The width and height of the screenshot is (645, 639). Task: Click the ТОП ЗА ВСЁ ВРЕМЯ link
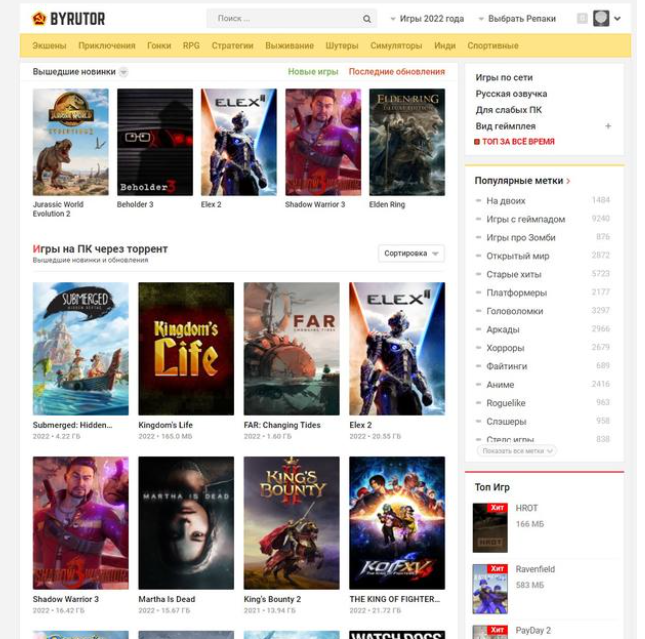tap(518, 142)
